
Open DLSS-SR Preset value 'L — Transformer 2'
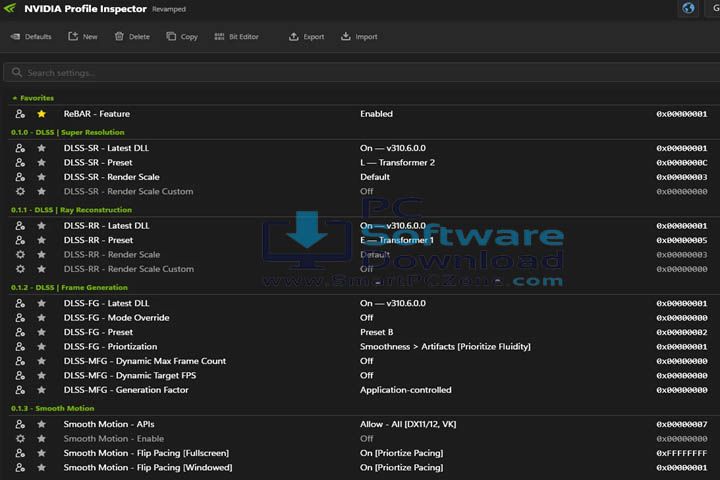pyautogui.click(x=398, y=163)
